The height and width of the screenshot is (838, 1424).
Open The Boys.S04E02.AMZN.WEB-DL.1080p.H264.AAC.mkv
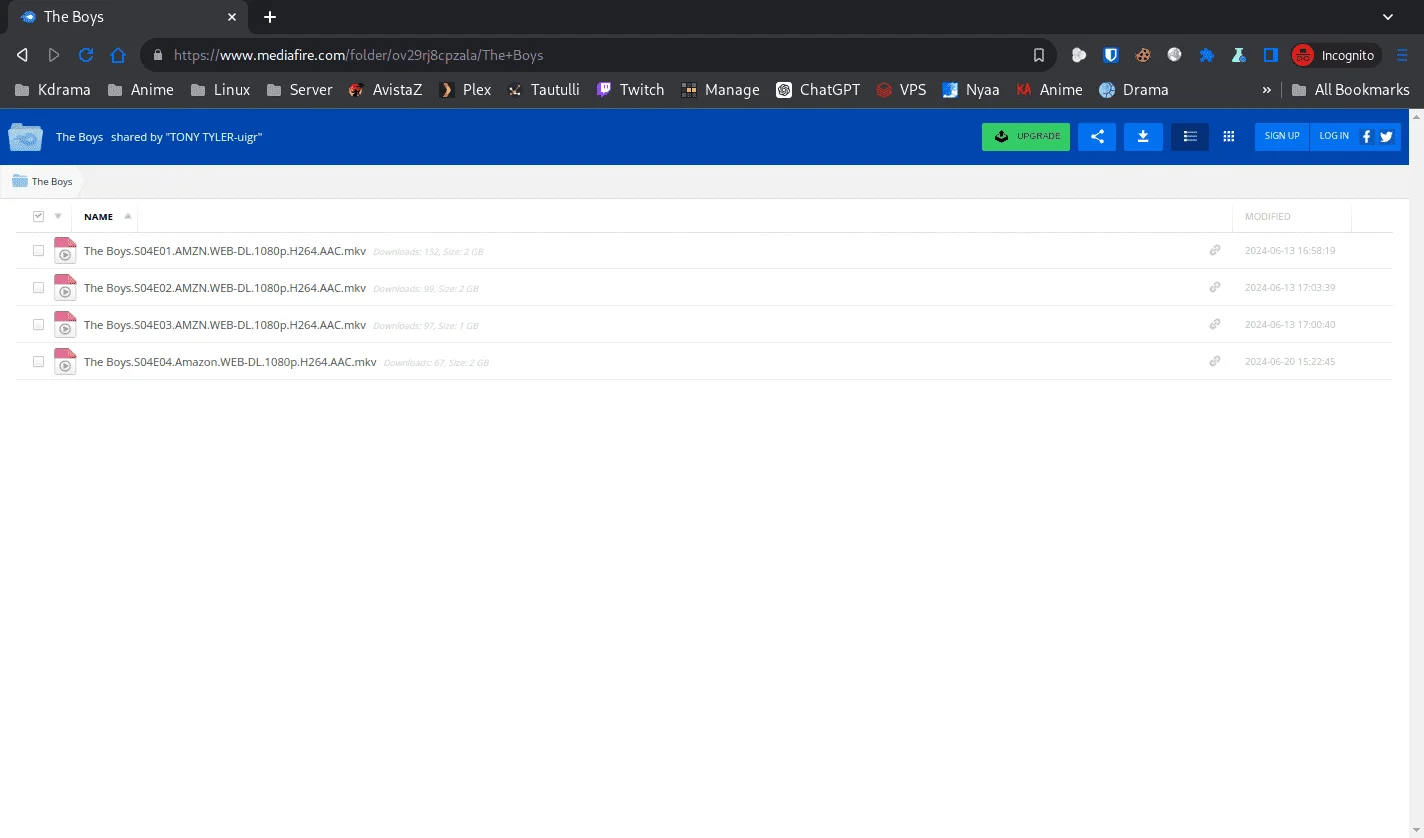tap(225, 288)
